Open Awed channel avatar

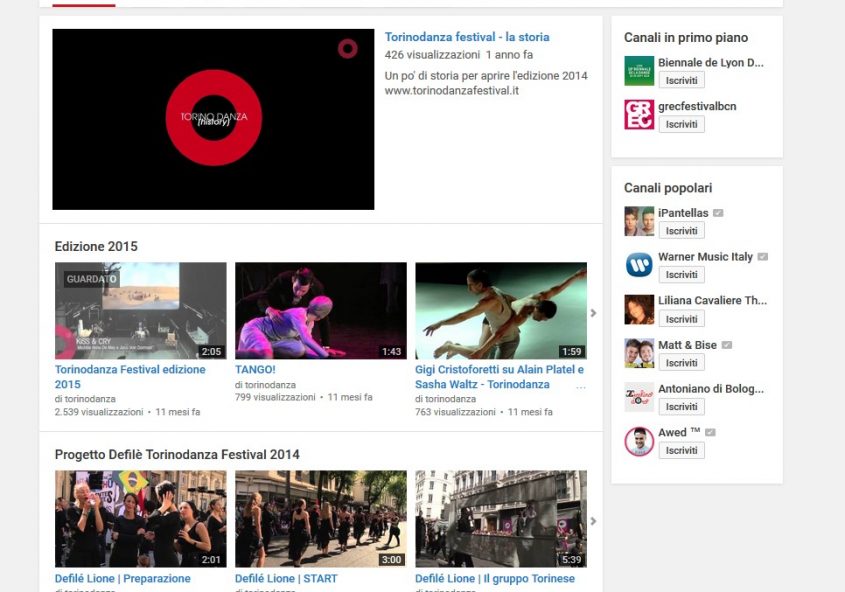tap(639, 441)
